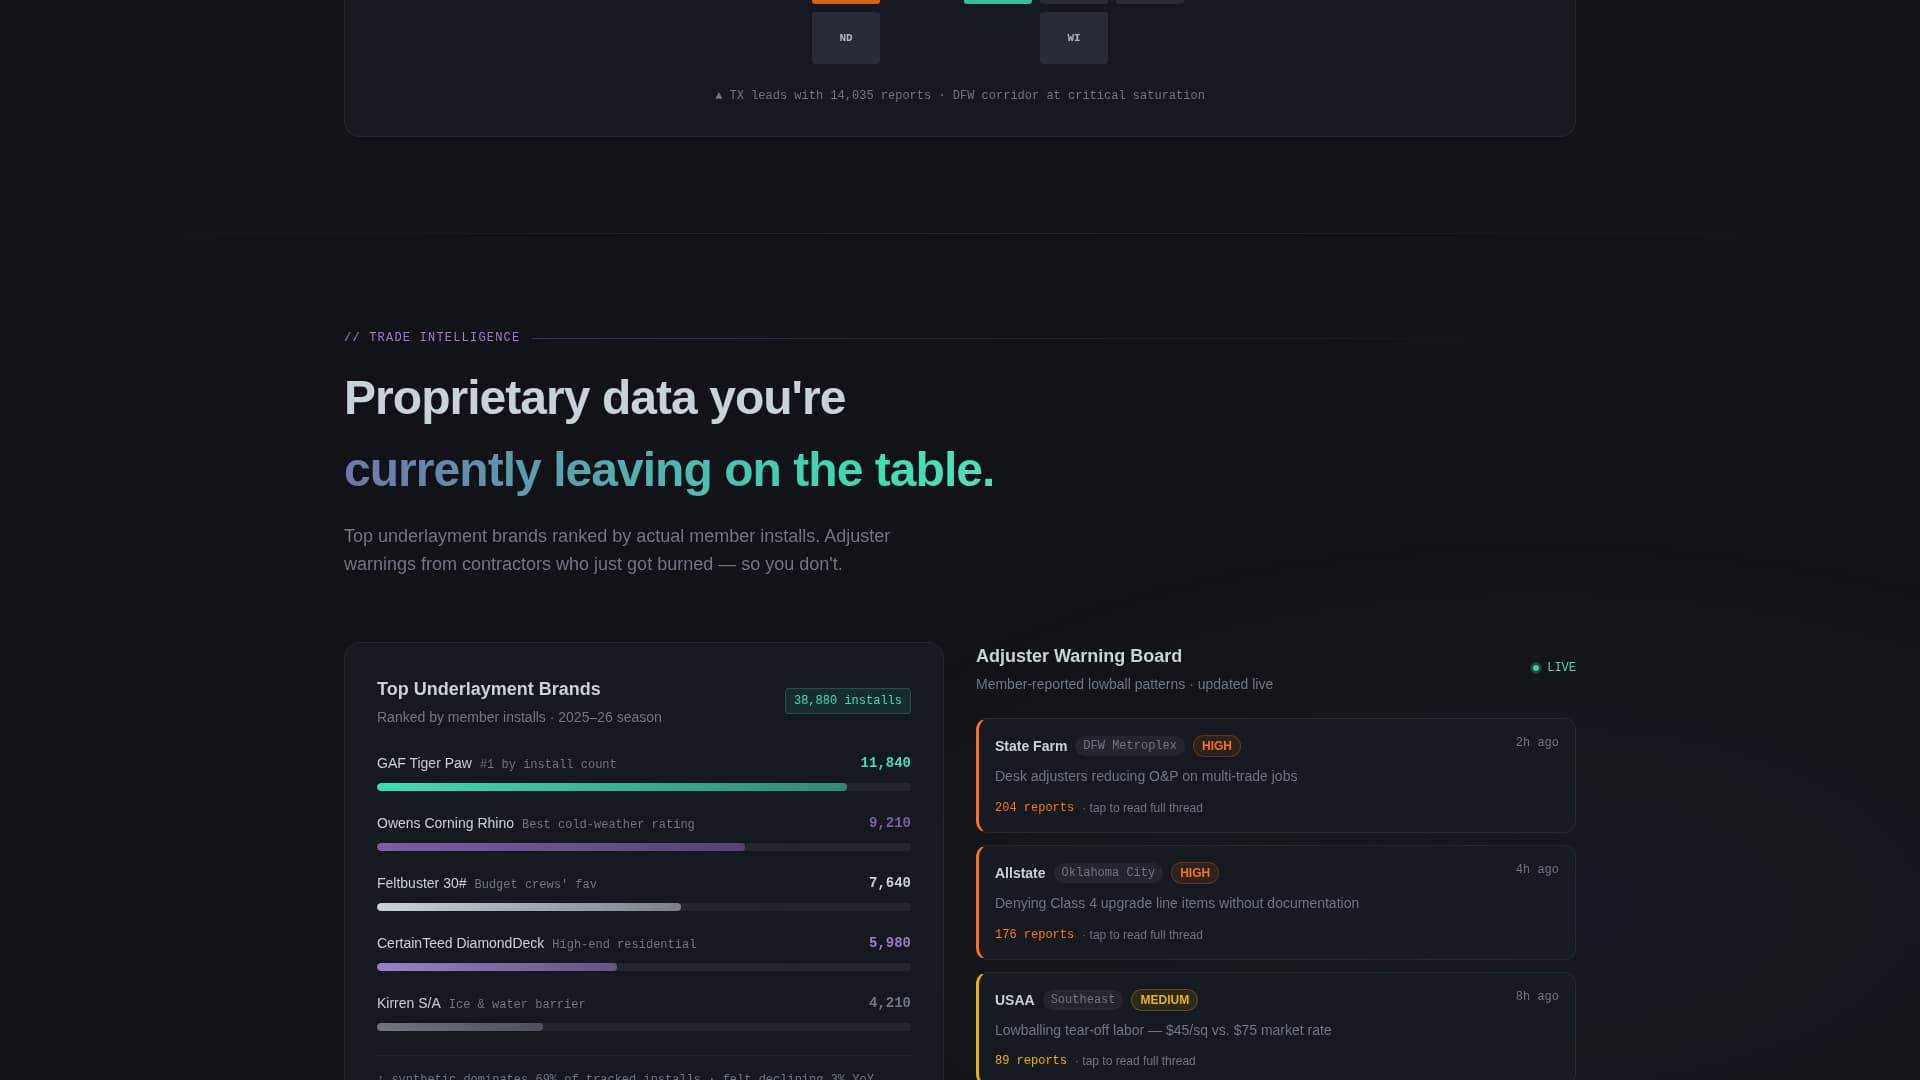
Task: Click the Feltbuster 30# progress bar
Action: coord(644,907)
